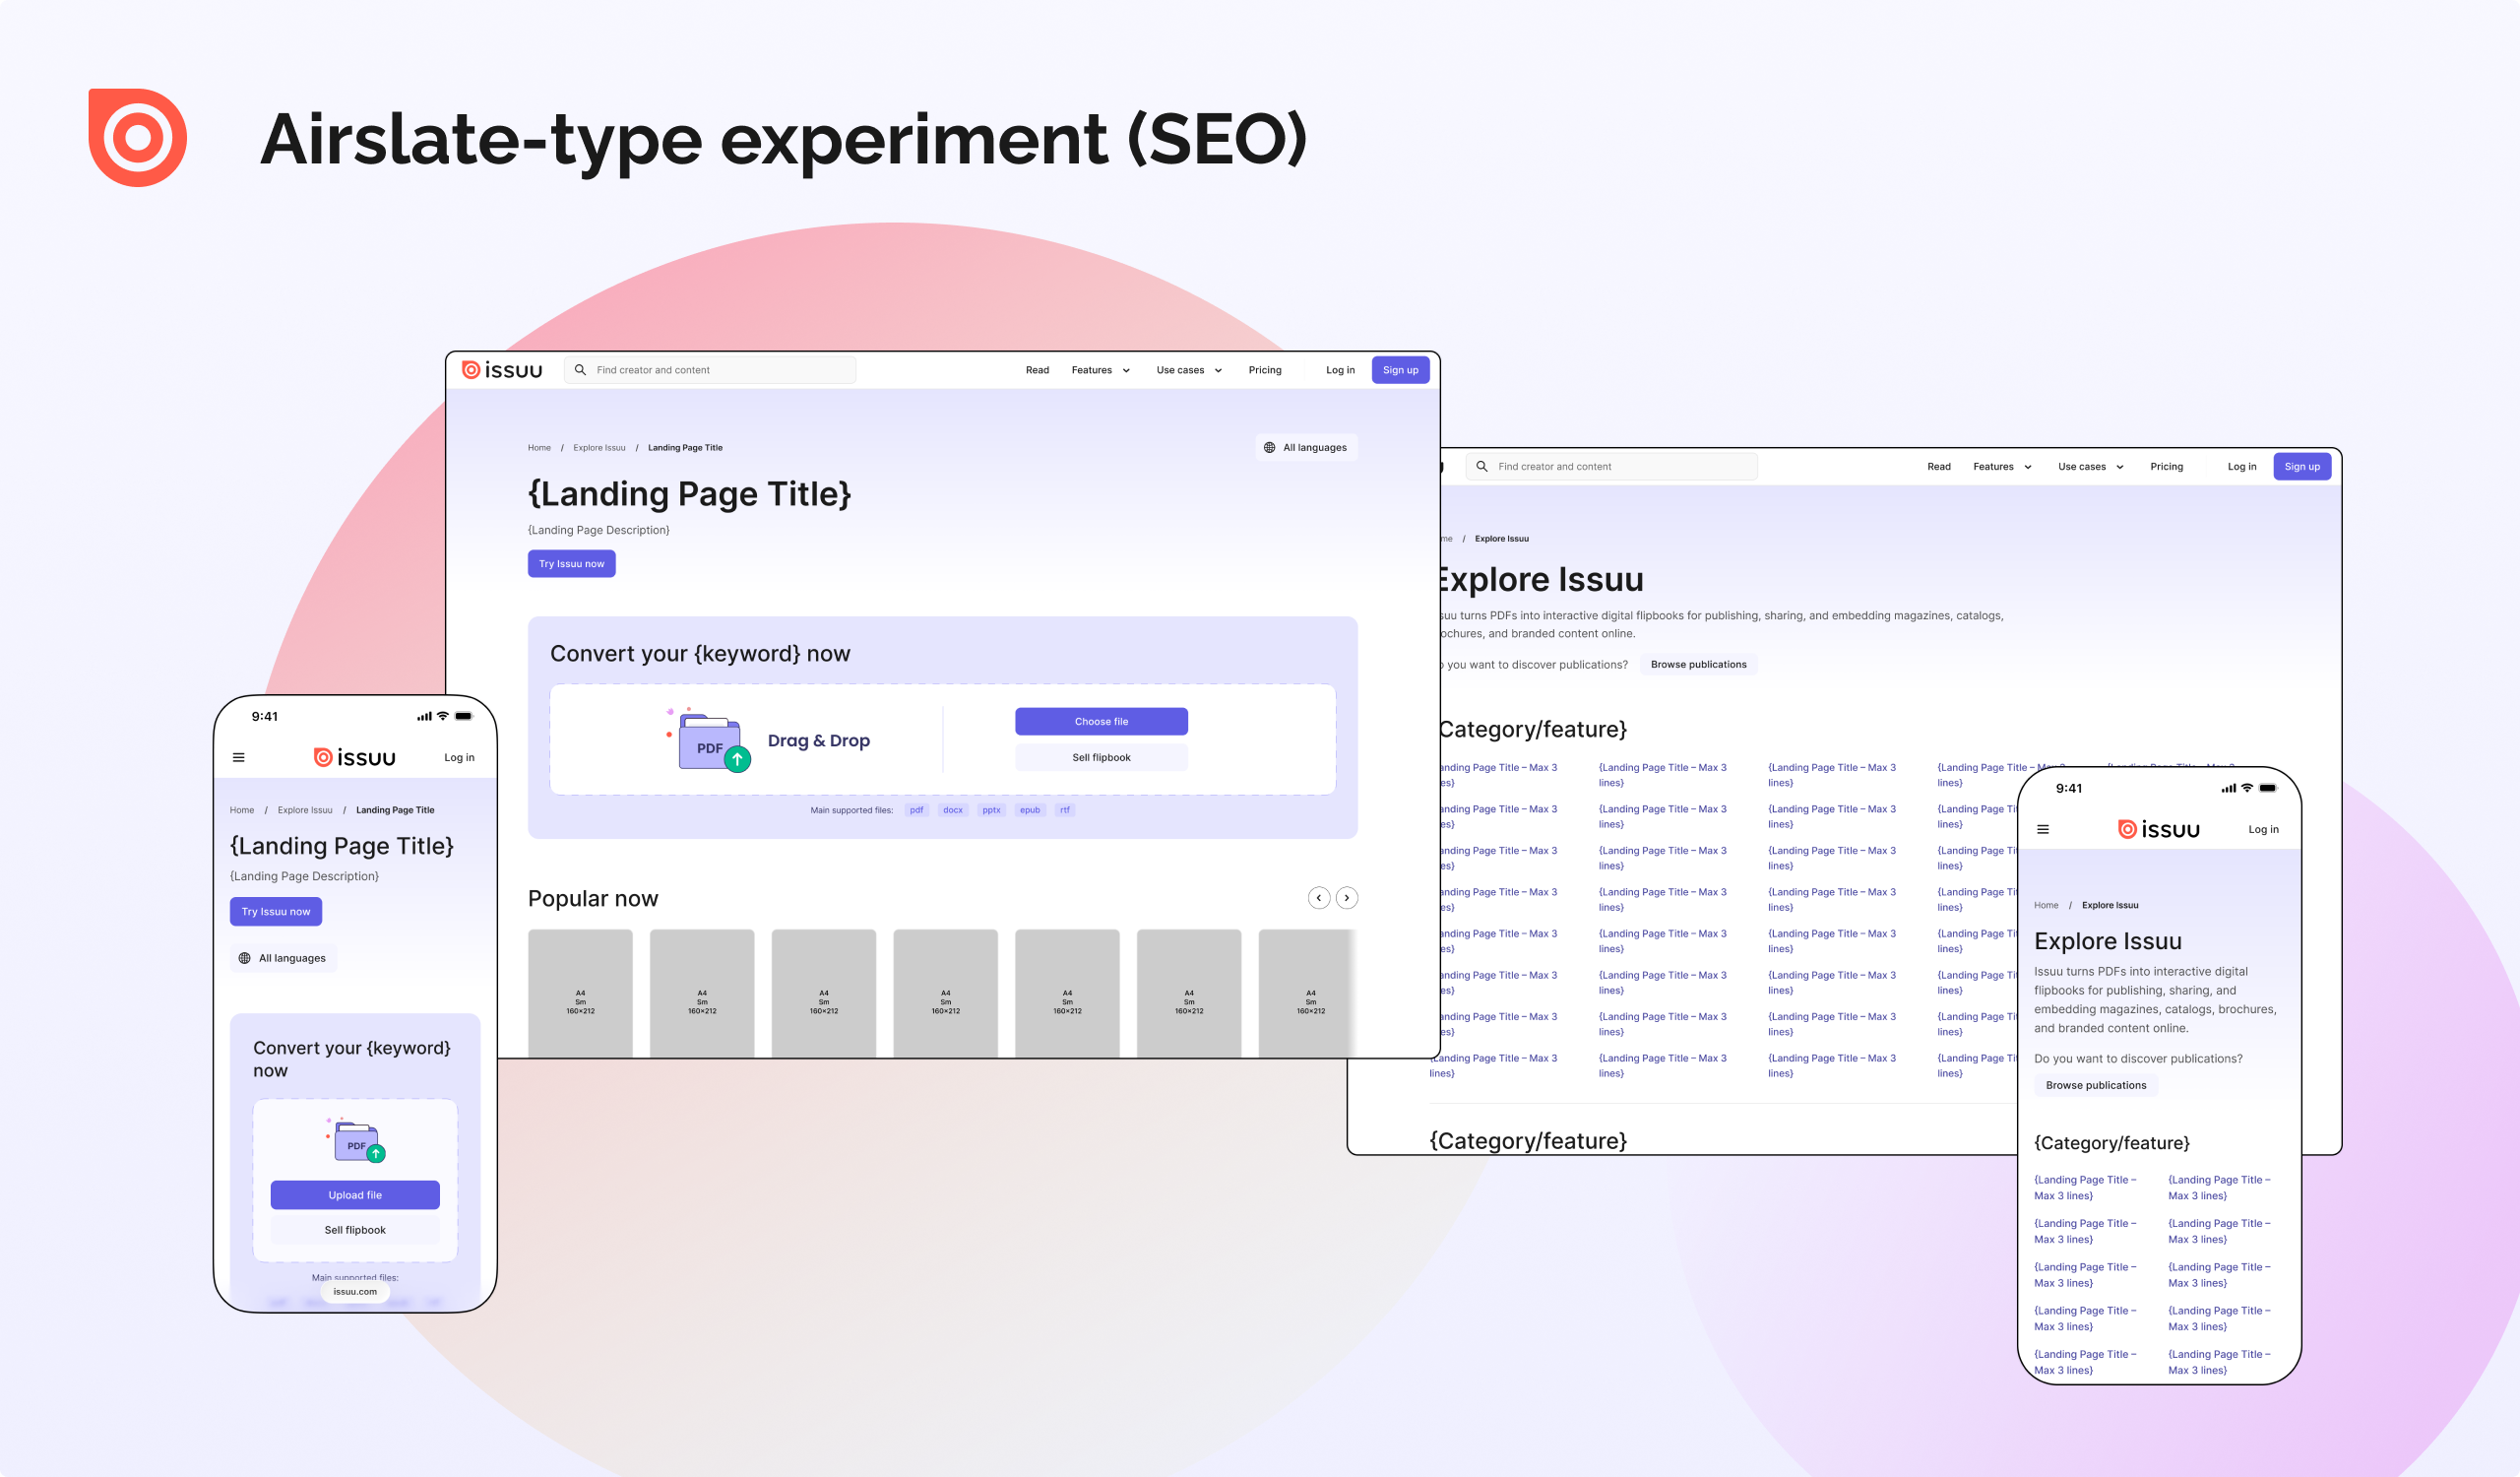This screenshot has width=2520, height=1477.
Task: Click cellular signal icon on left mobile status bar
Action: click(x=425, y=716)
